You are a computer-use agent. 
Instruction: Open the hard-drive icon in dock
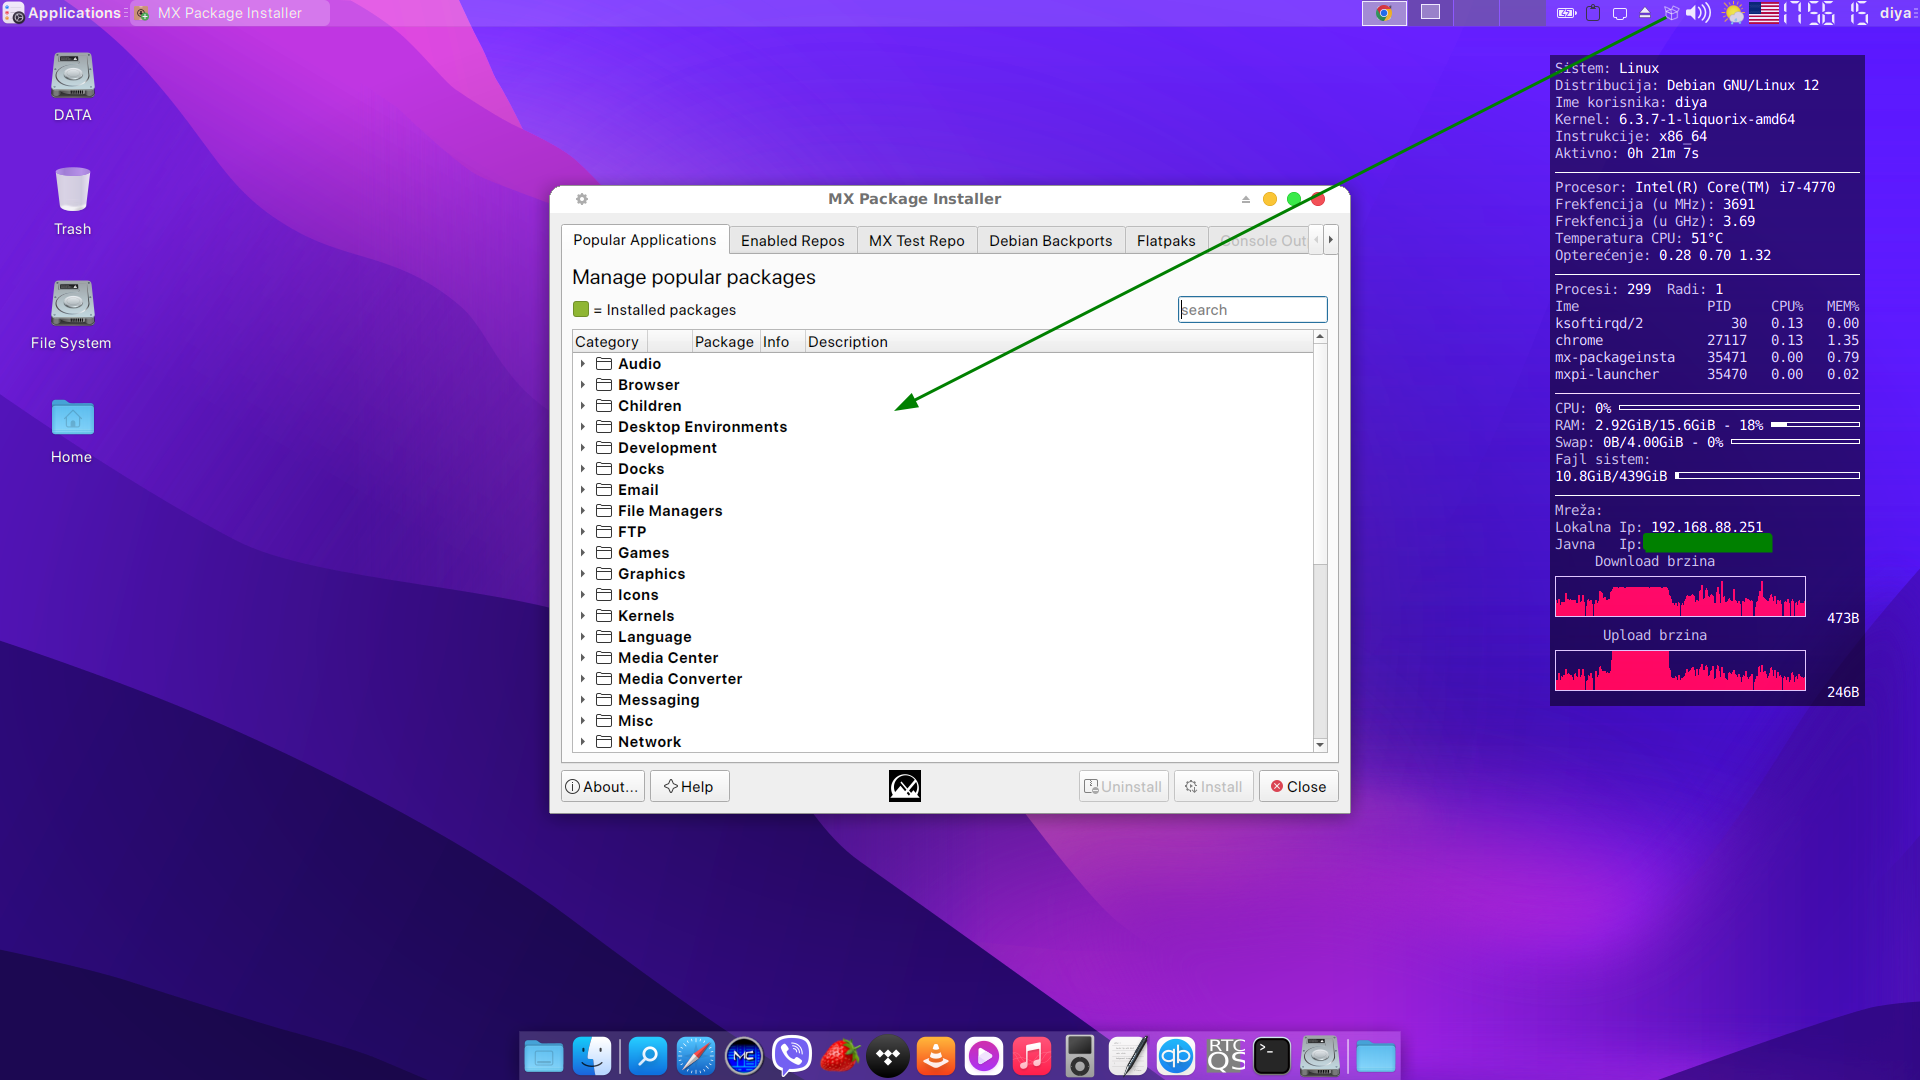(x=1320, y=1056)
